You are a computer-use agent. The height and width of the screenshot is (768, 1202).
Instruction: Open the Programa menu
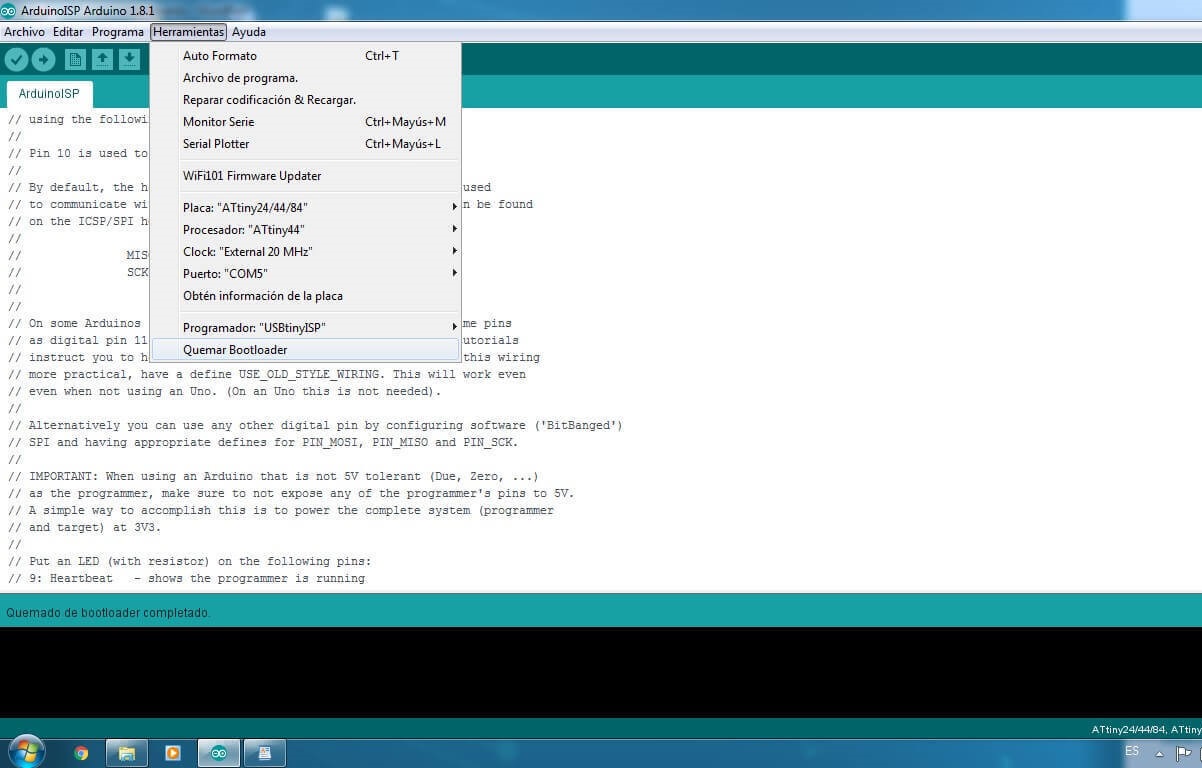tap(118, 32)
